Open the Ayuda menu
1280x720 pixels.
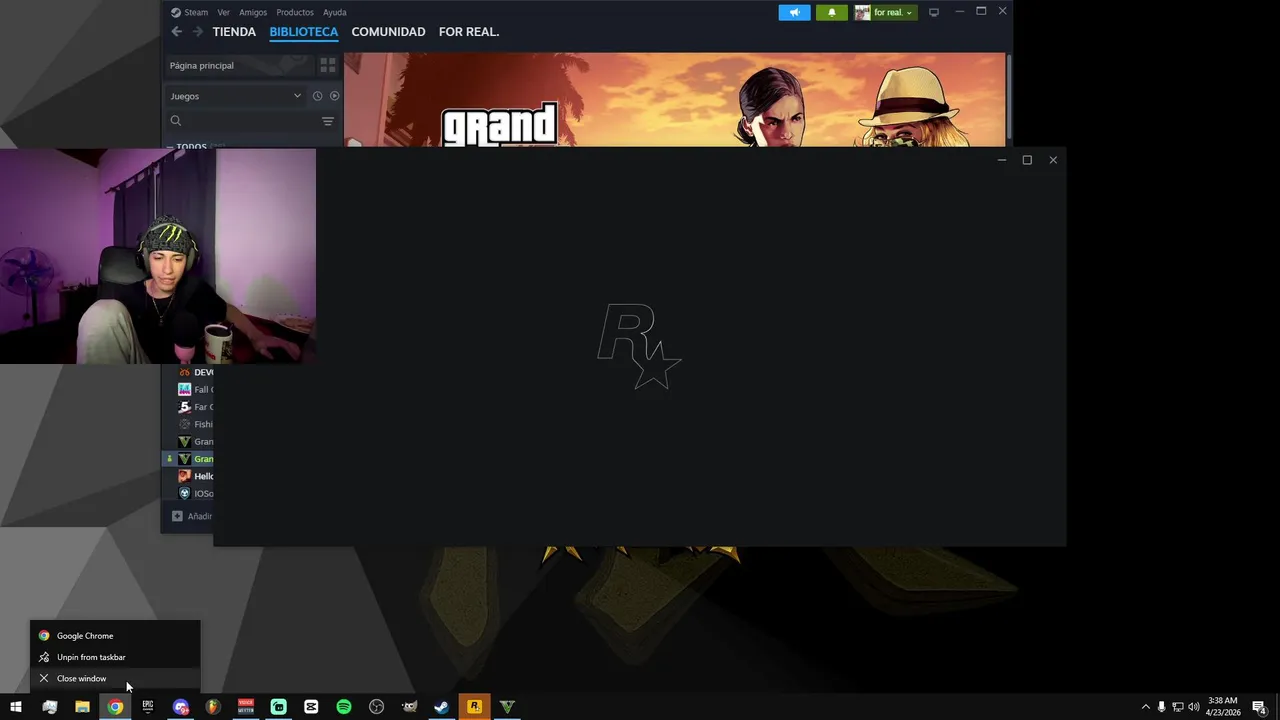(335, 12)
